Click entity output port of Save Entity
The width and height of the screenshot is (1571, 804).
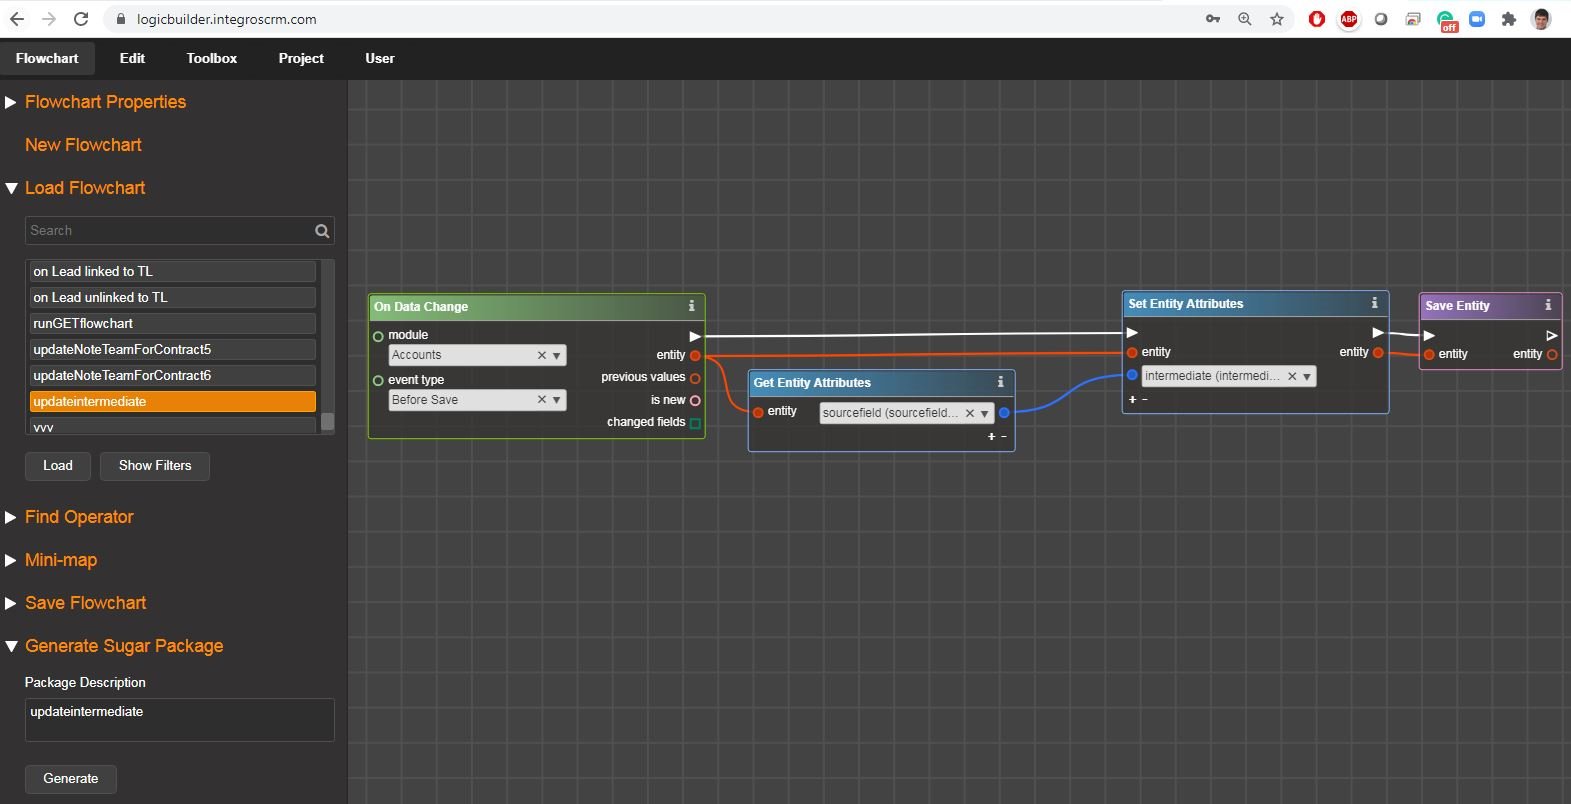point(1552,354)
